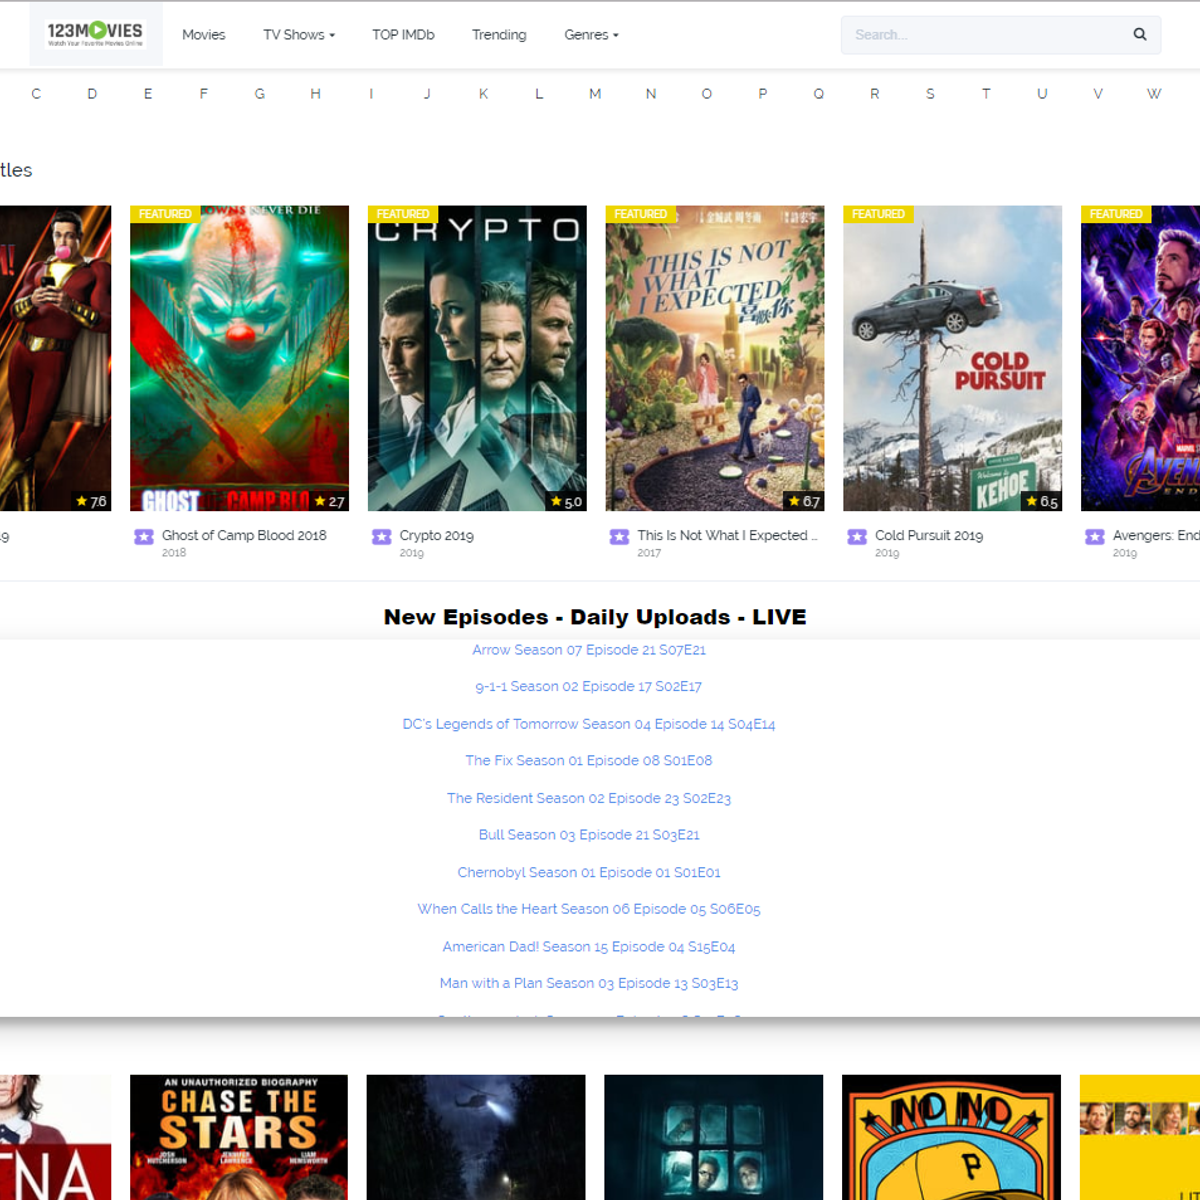Open American Dad! Season 15 Episode 04

pos(589,946)
